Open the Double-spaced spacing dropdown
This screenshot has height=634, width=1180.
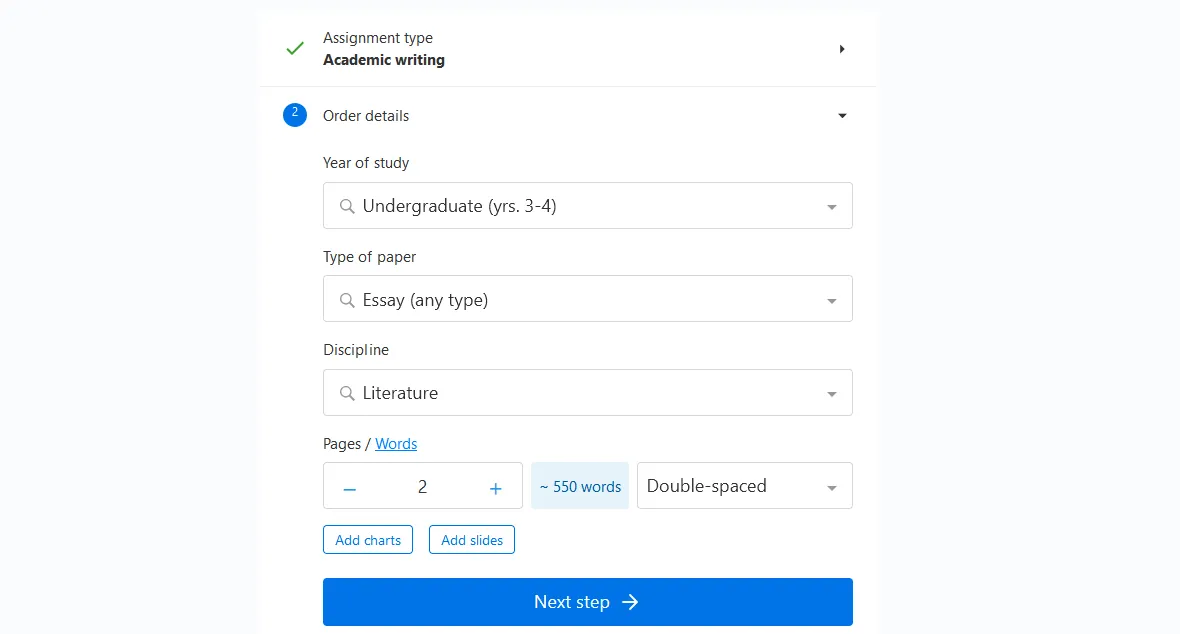tap(744, 486)
